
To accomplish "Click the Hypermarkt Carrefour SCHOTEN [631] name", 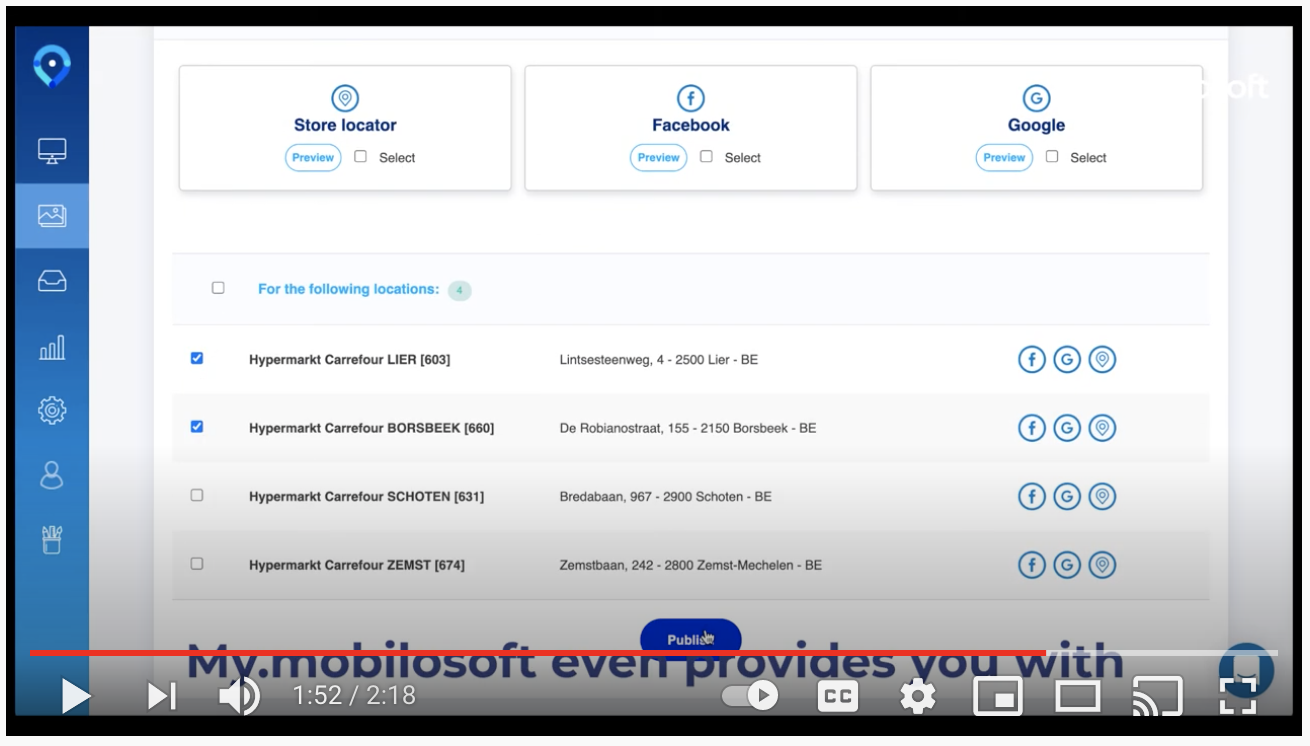I will (367, 496).
